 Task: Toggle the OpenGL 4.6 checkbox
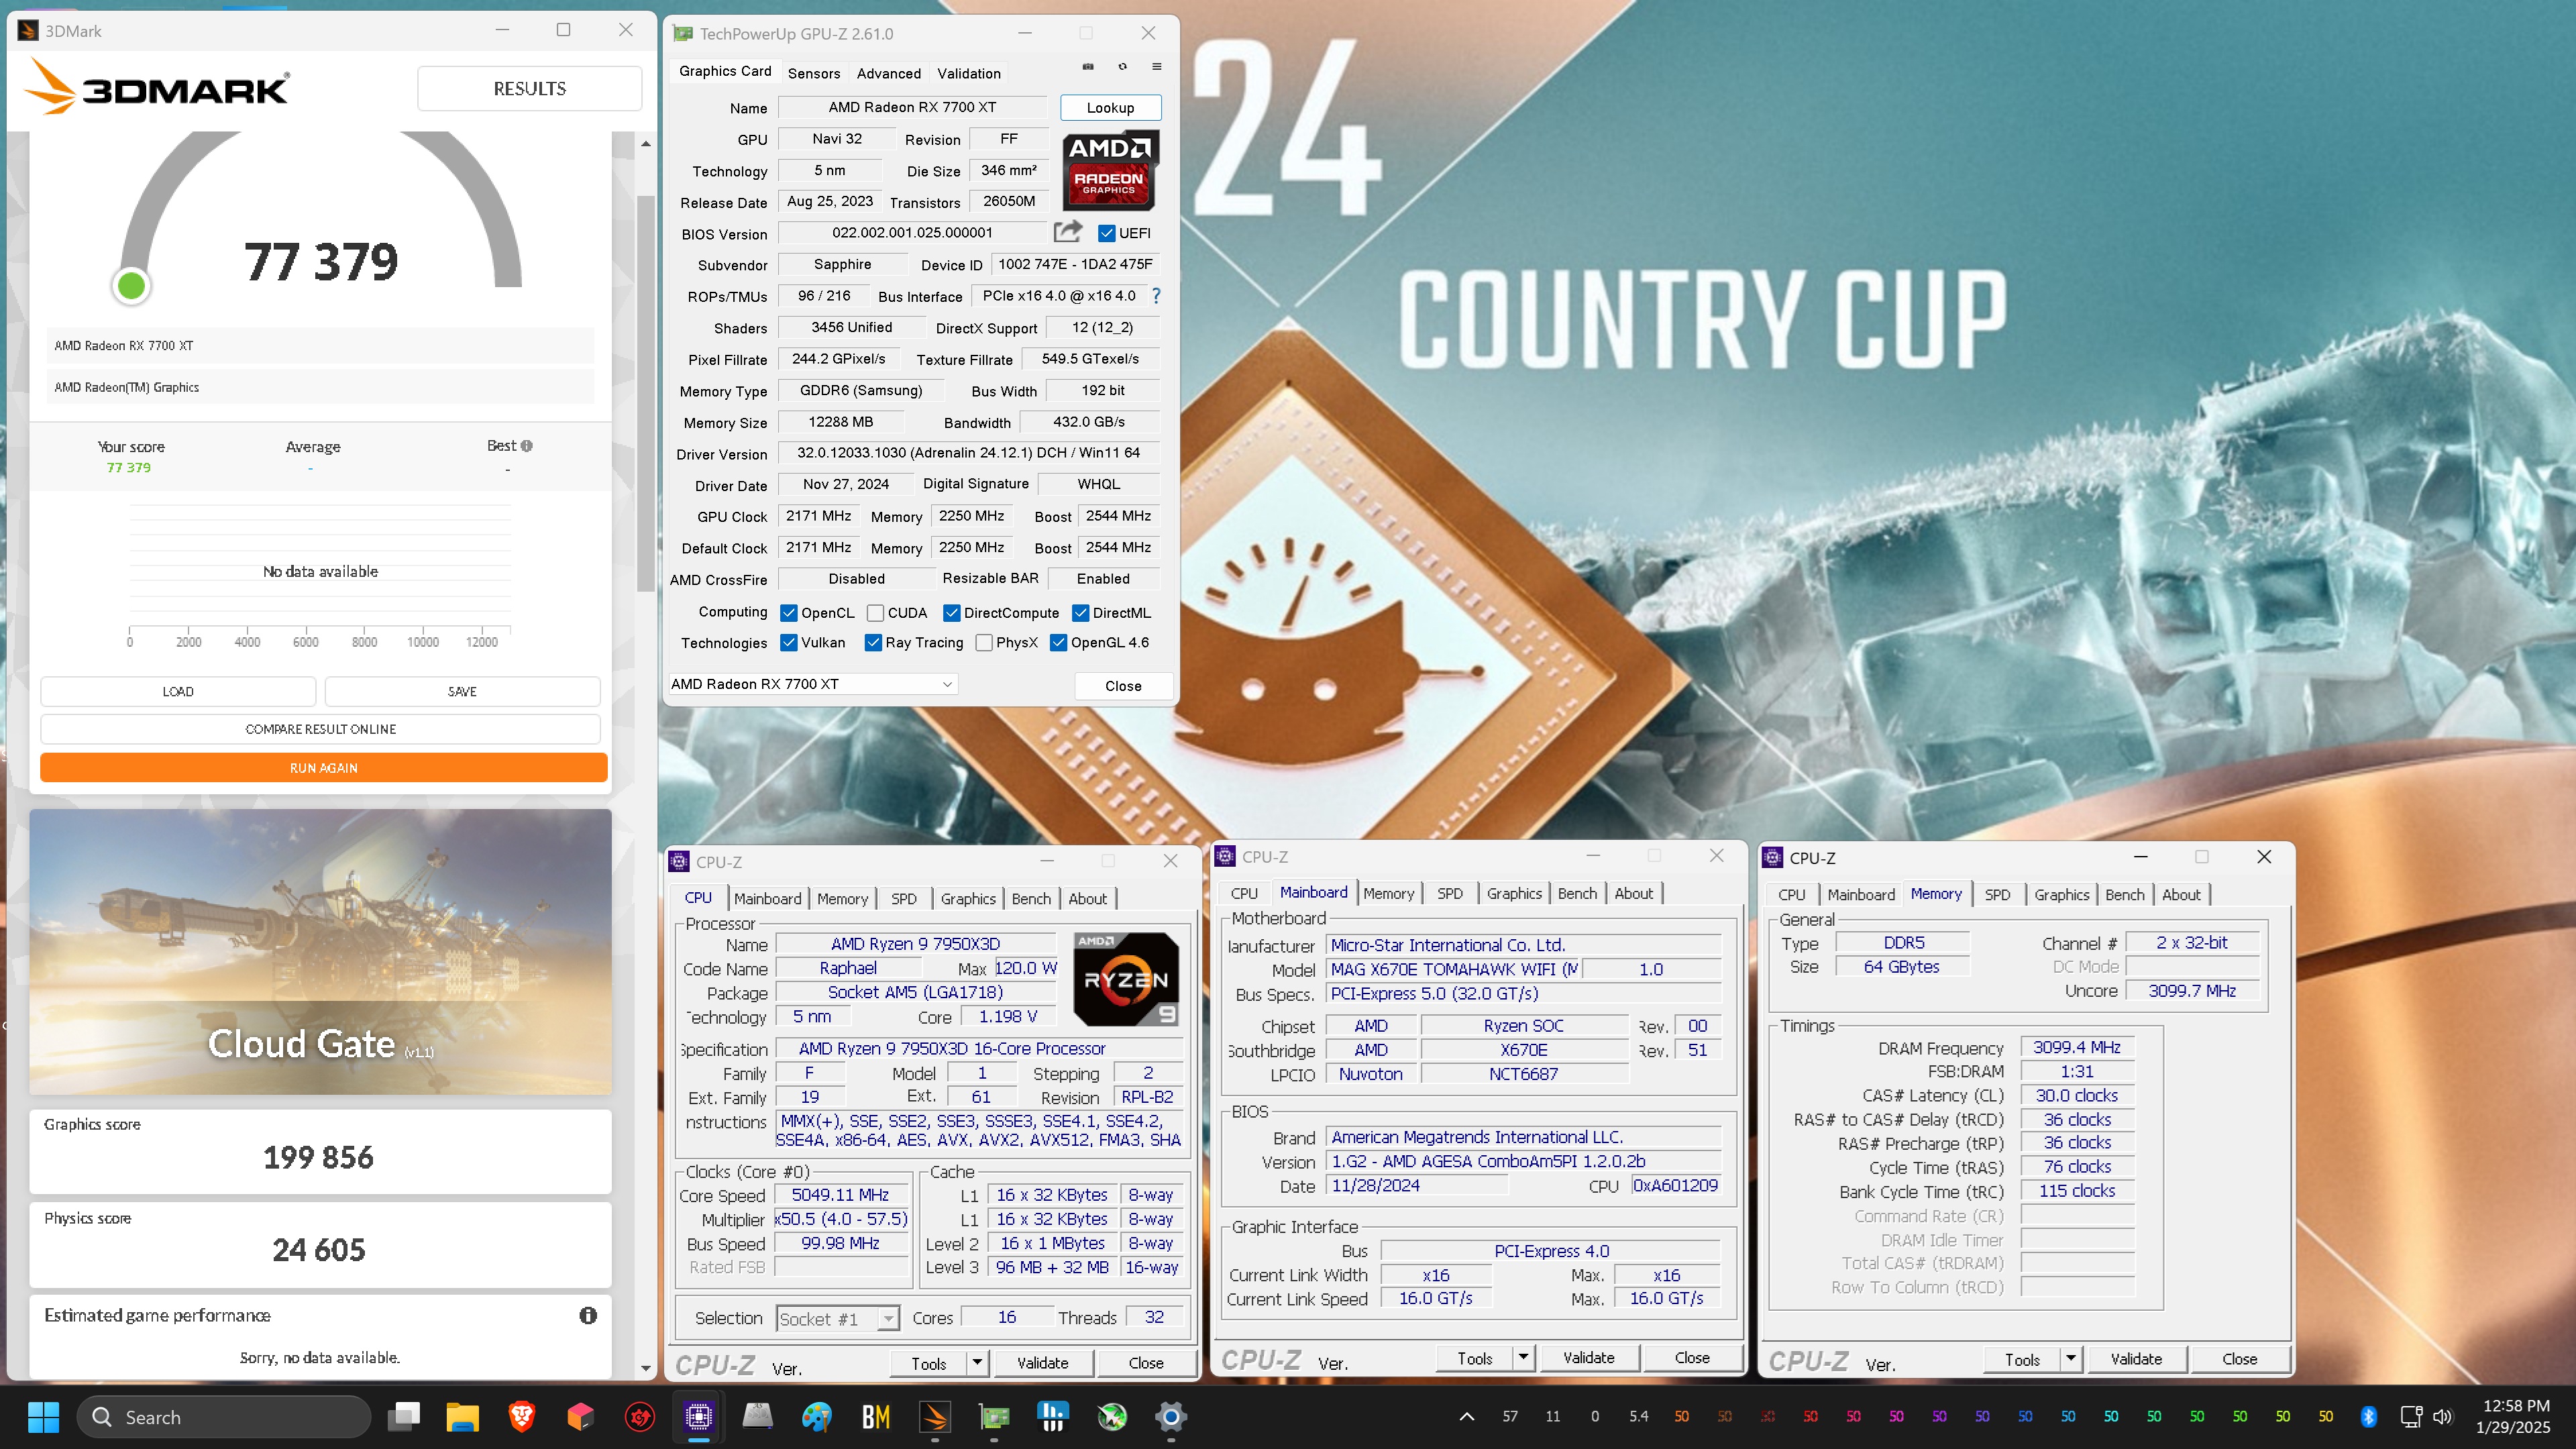tap(1059, 643)
